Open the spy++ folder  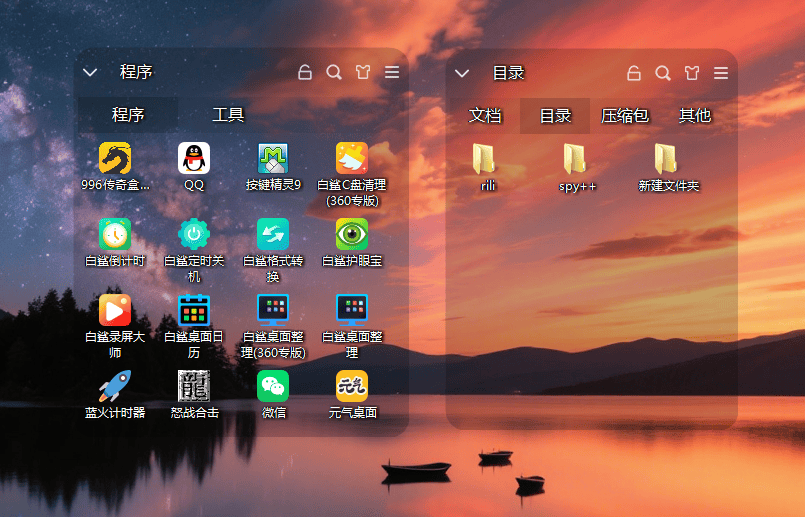point(574,159)
